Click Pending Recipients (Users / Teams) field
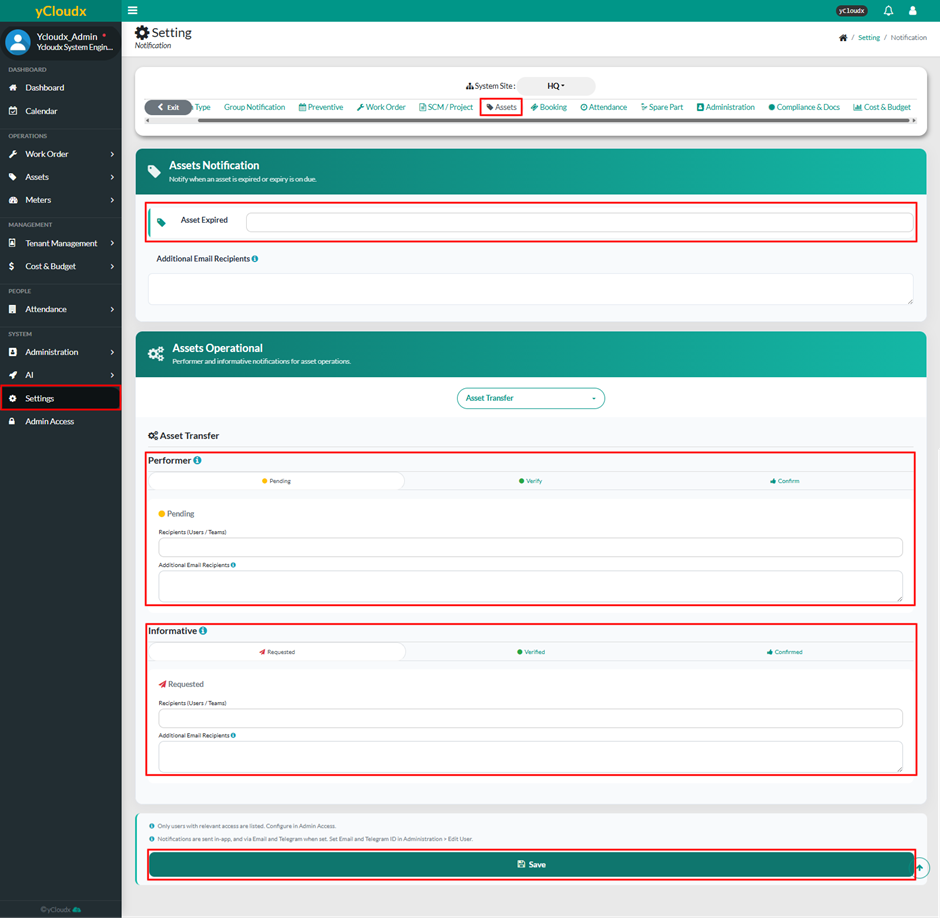Image resolution: width=940 pixels, height=919 pixels. pos(531,547)
